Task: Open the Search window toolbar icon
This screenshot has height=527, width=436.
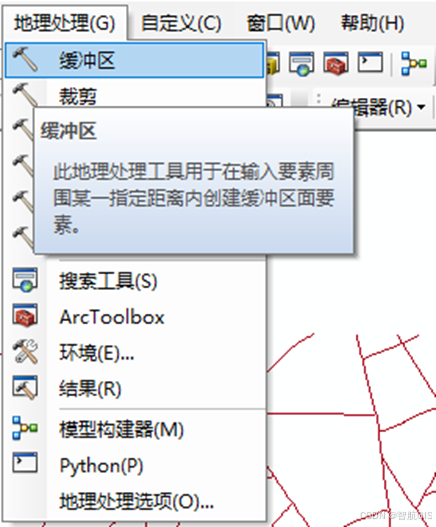Action: tap(302, 63)
